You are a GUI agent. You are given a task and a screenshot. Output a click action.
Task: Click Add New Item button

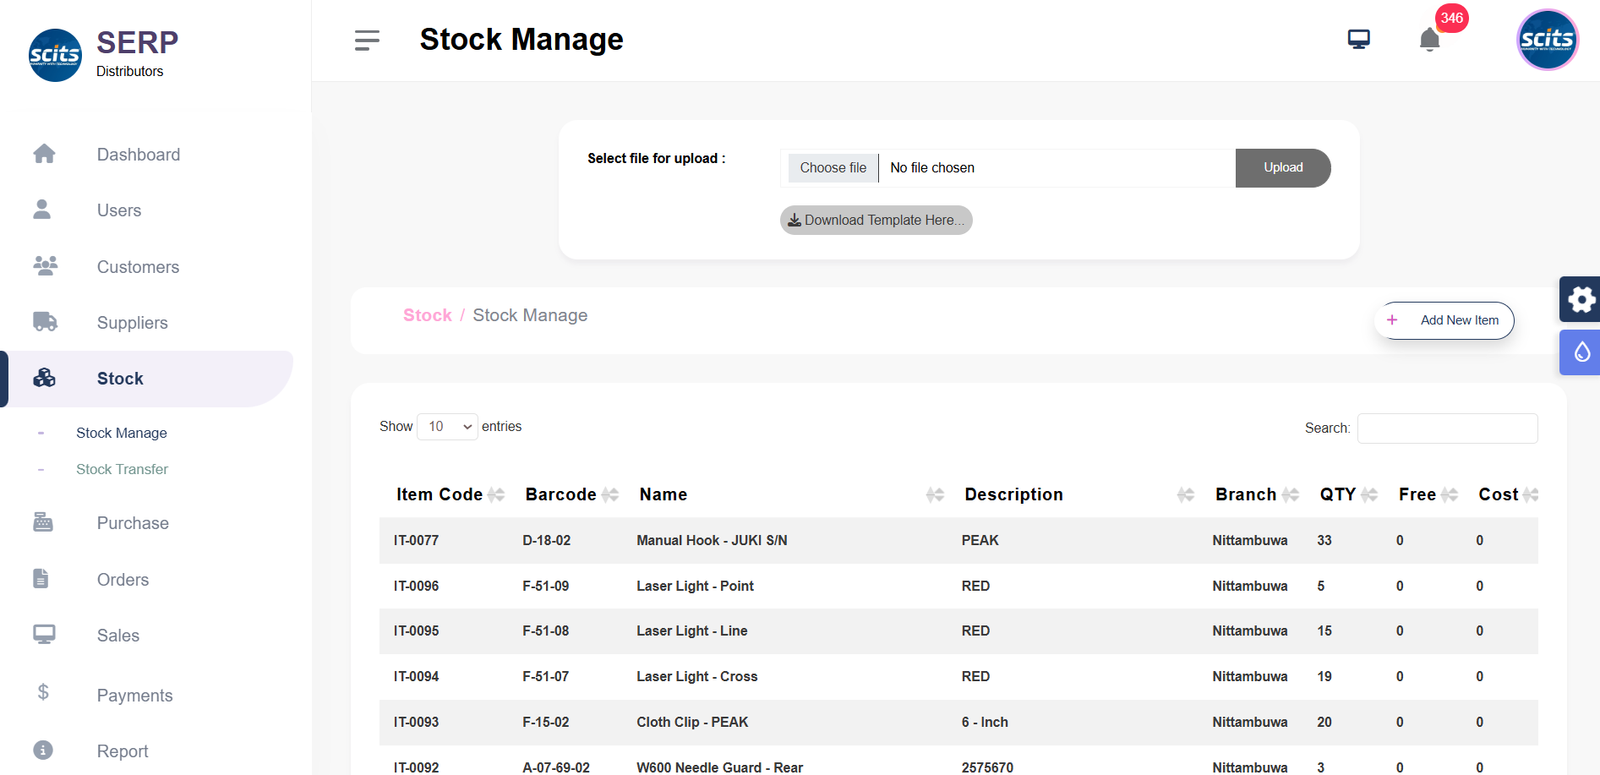pyautogui.click(x=1444, y=320)
